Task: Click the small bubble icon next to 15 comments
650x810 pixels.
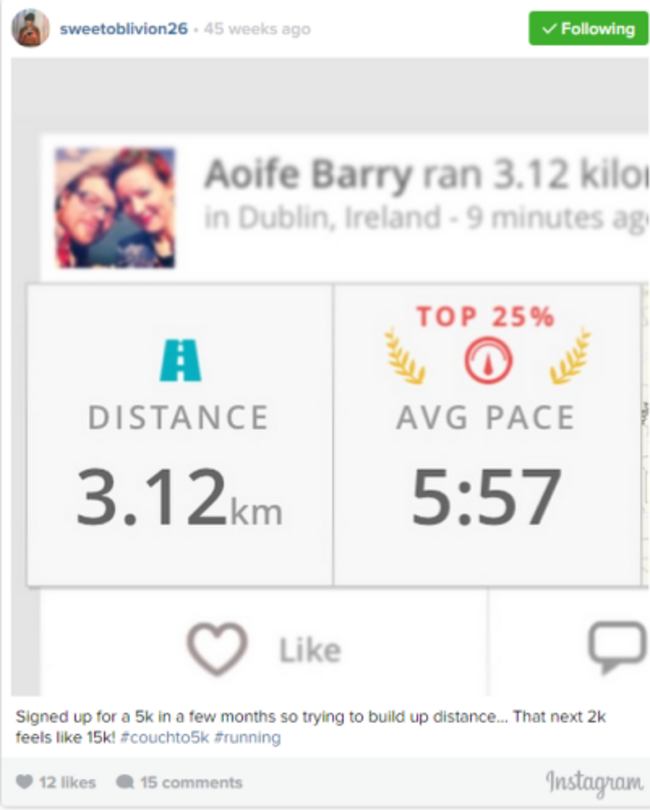Action: [125, 782]
